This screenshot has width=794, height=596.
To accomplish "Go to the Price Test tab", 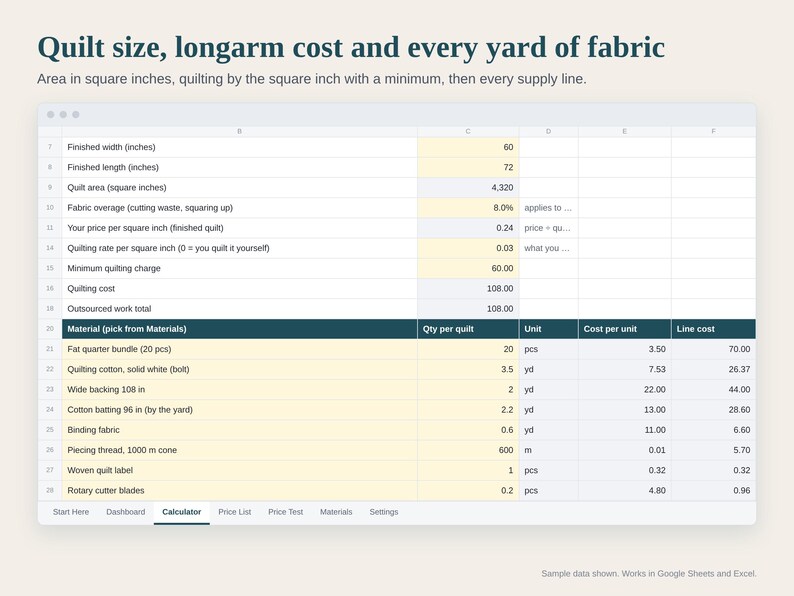I will point(286,512).
